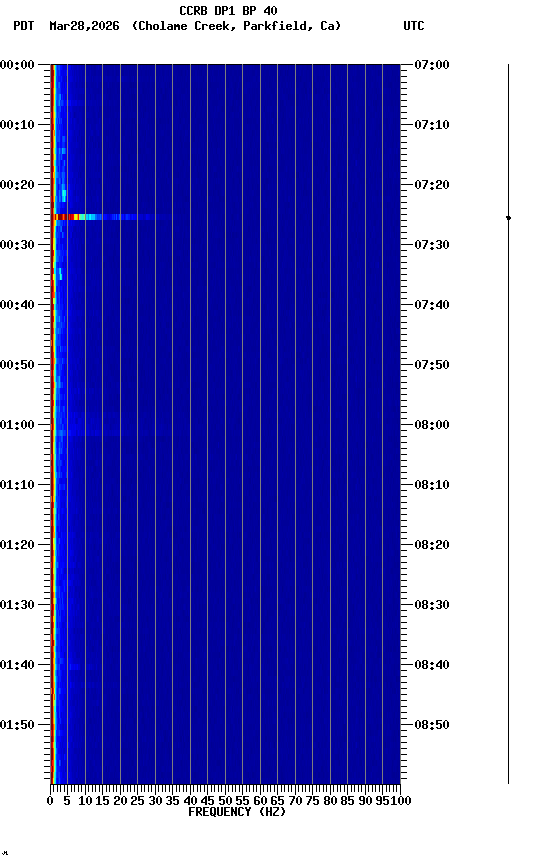Click the UTC time label '08:10'
This screenshot has width=552, height=864.
[432, 485]
